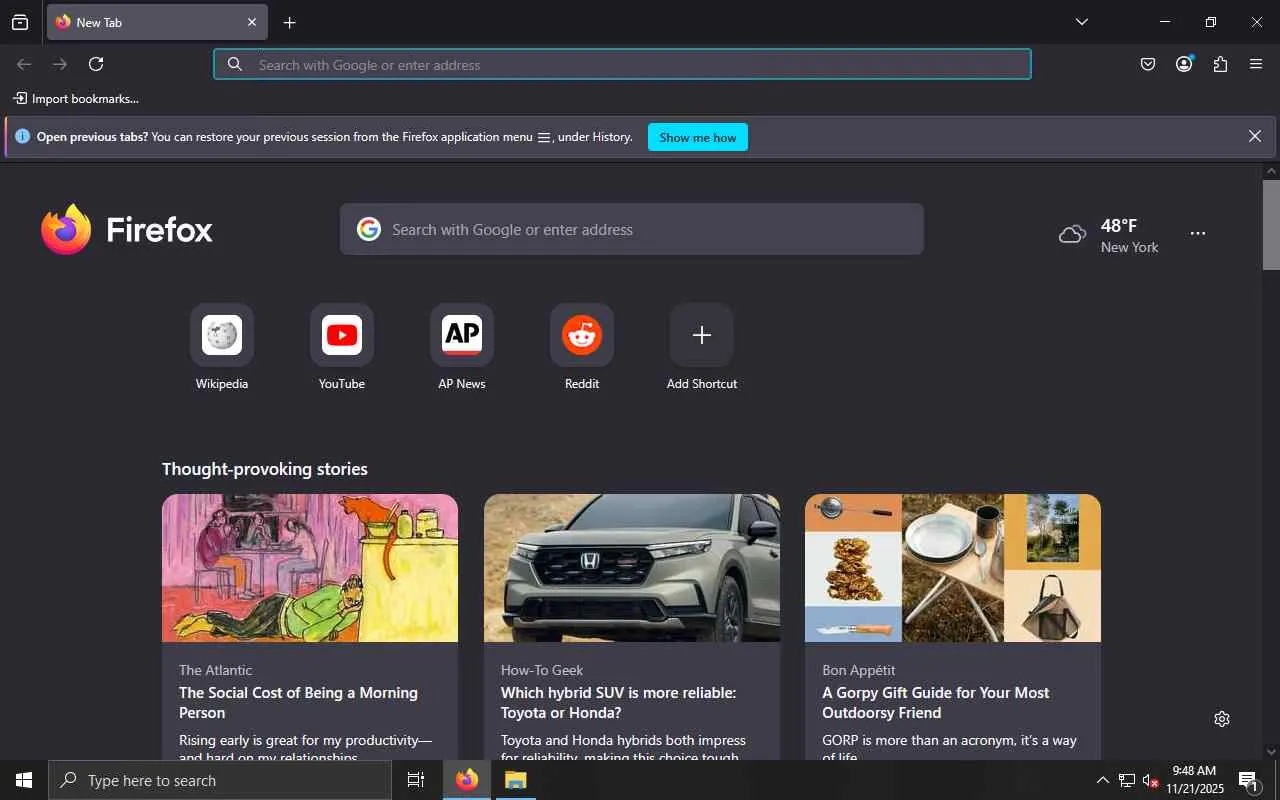Screen dimensions: 1280x800
Task: Click the page search box with Google
Action: [x=632, y=229]
